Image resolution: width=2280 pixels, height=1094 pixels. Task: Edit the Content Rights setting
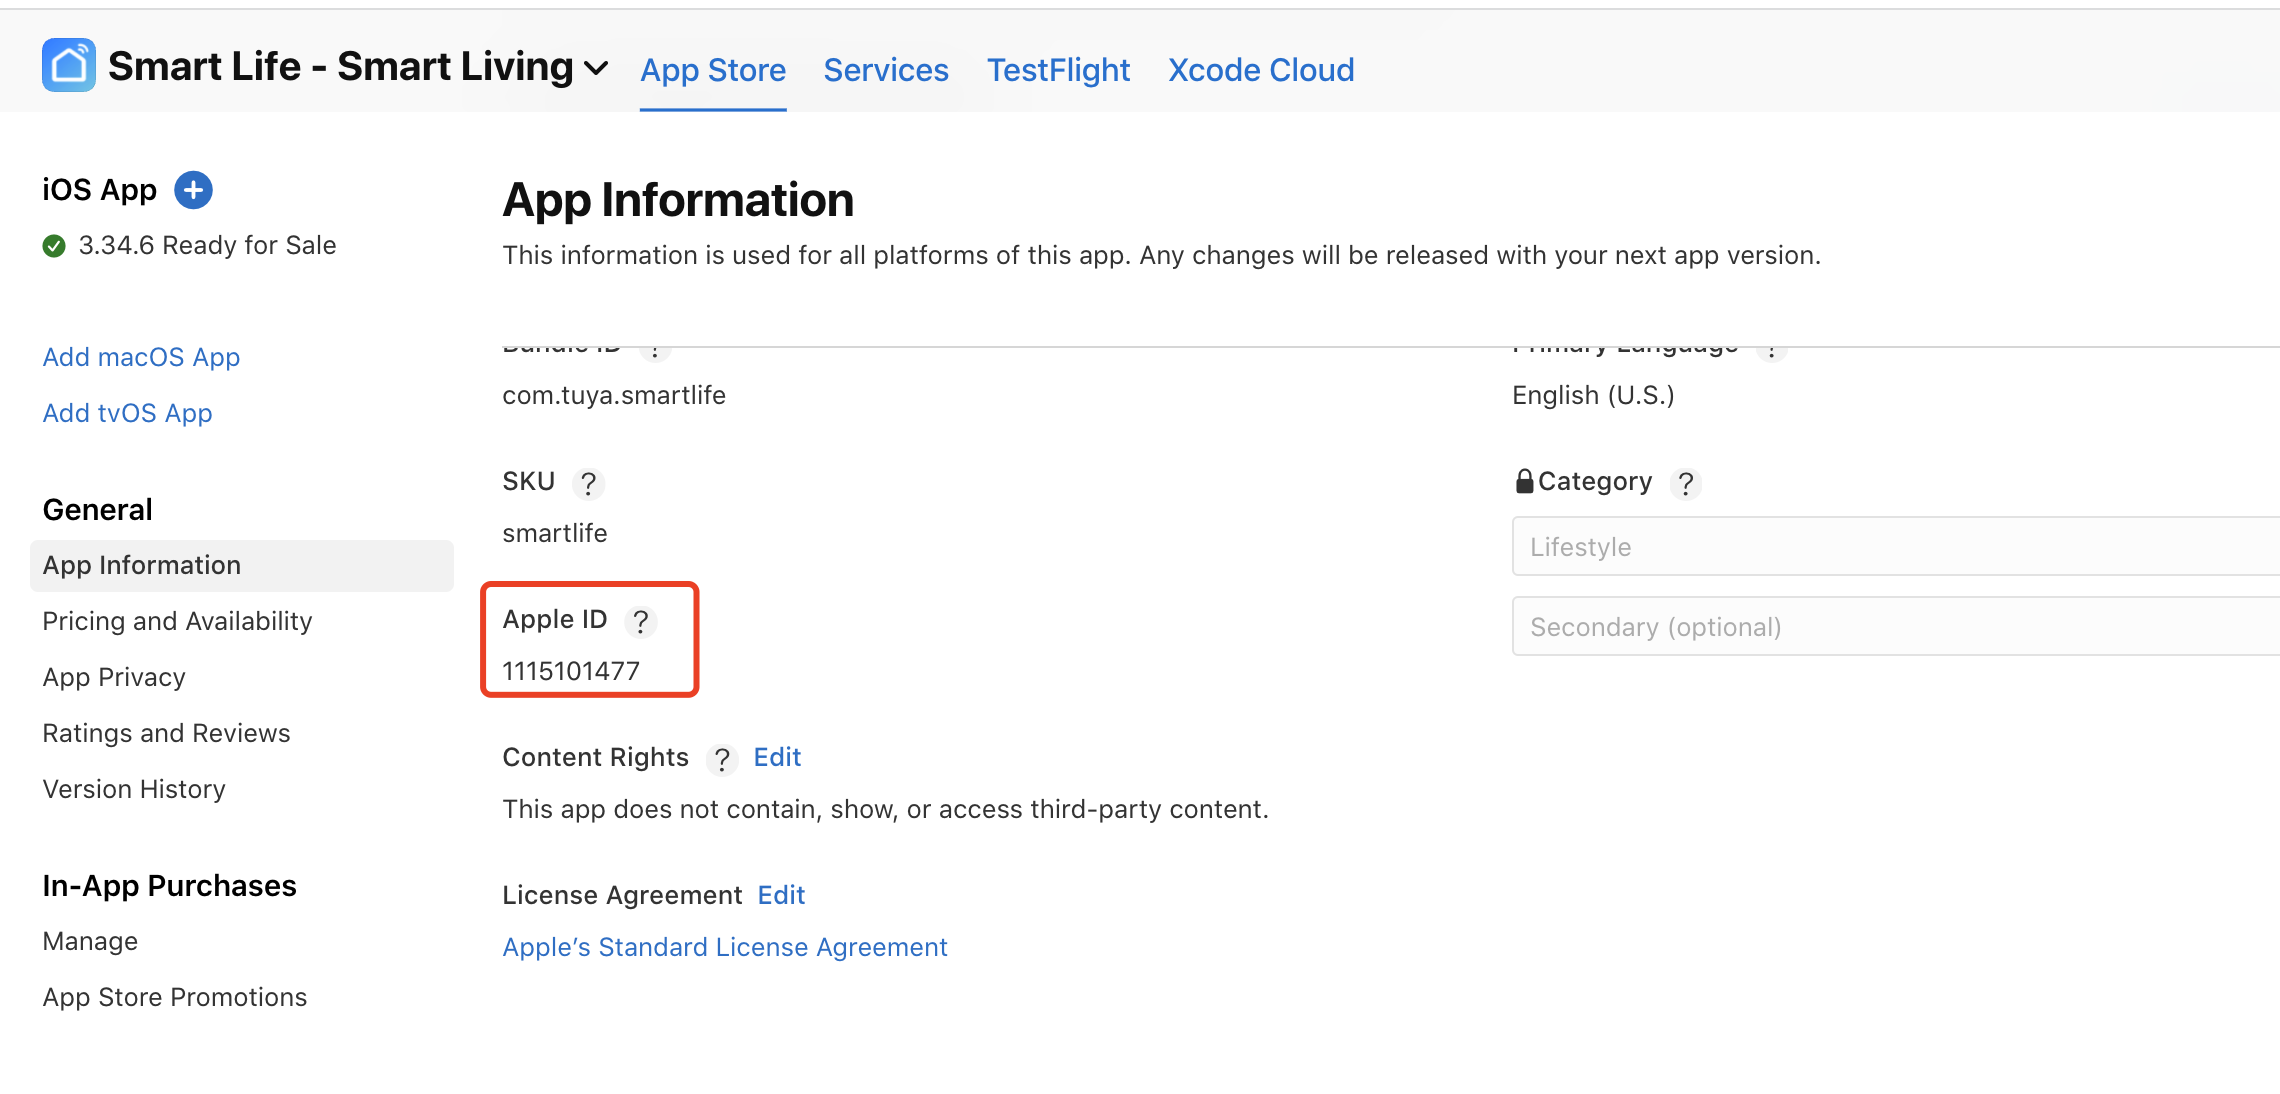pyautogui.click(x=777, y=758)
